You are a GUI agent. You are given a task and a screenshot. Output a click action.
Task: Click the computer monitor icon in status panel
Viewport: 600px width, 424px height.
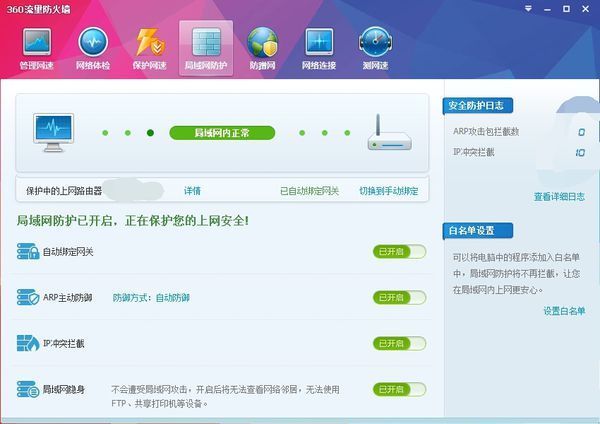(x=53, y=132)
